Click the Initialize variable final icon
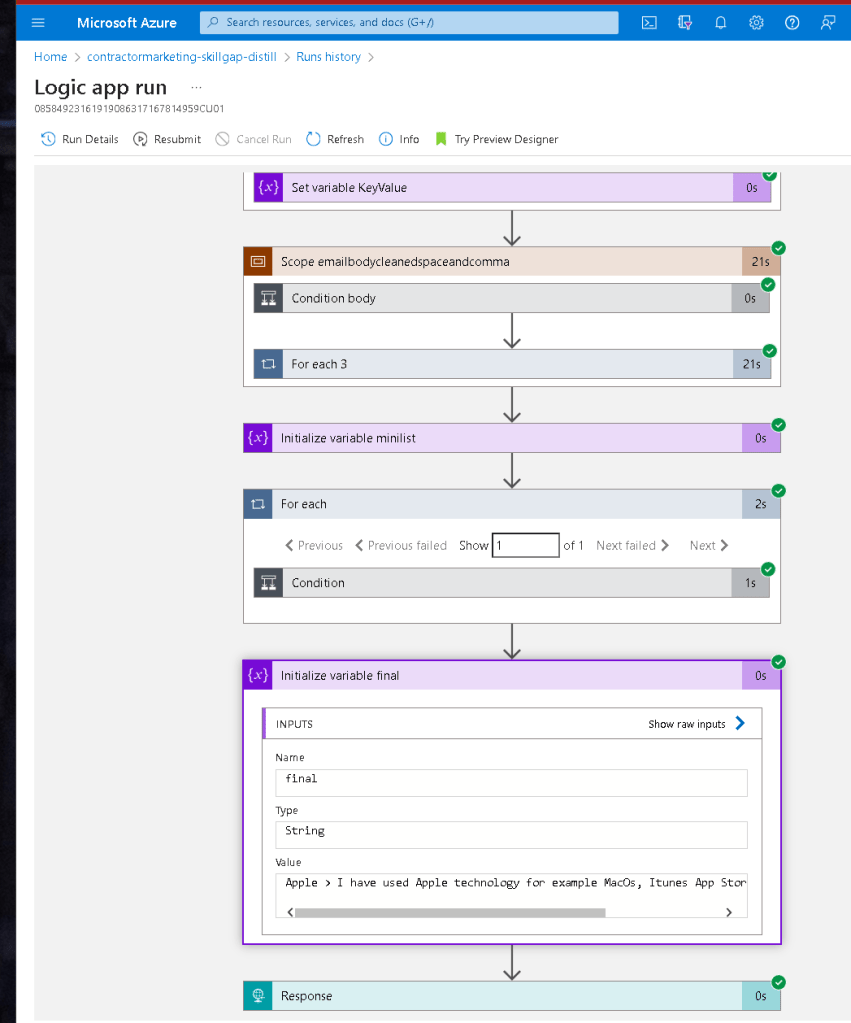Viewport: 851px width, 1023px height. (258, 675)
